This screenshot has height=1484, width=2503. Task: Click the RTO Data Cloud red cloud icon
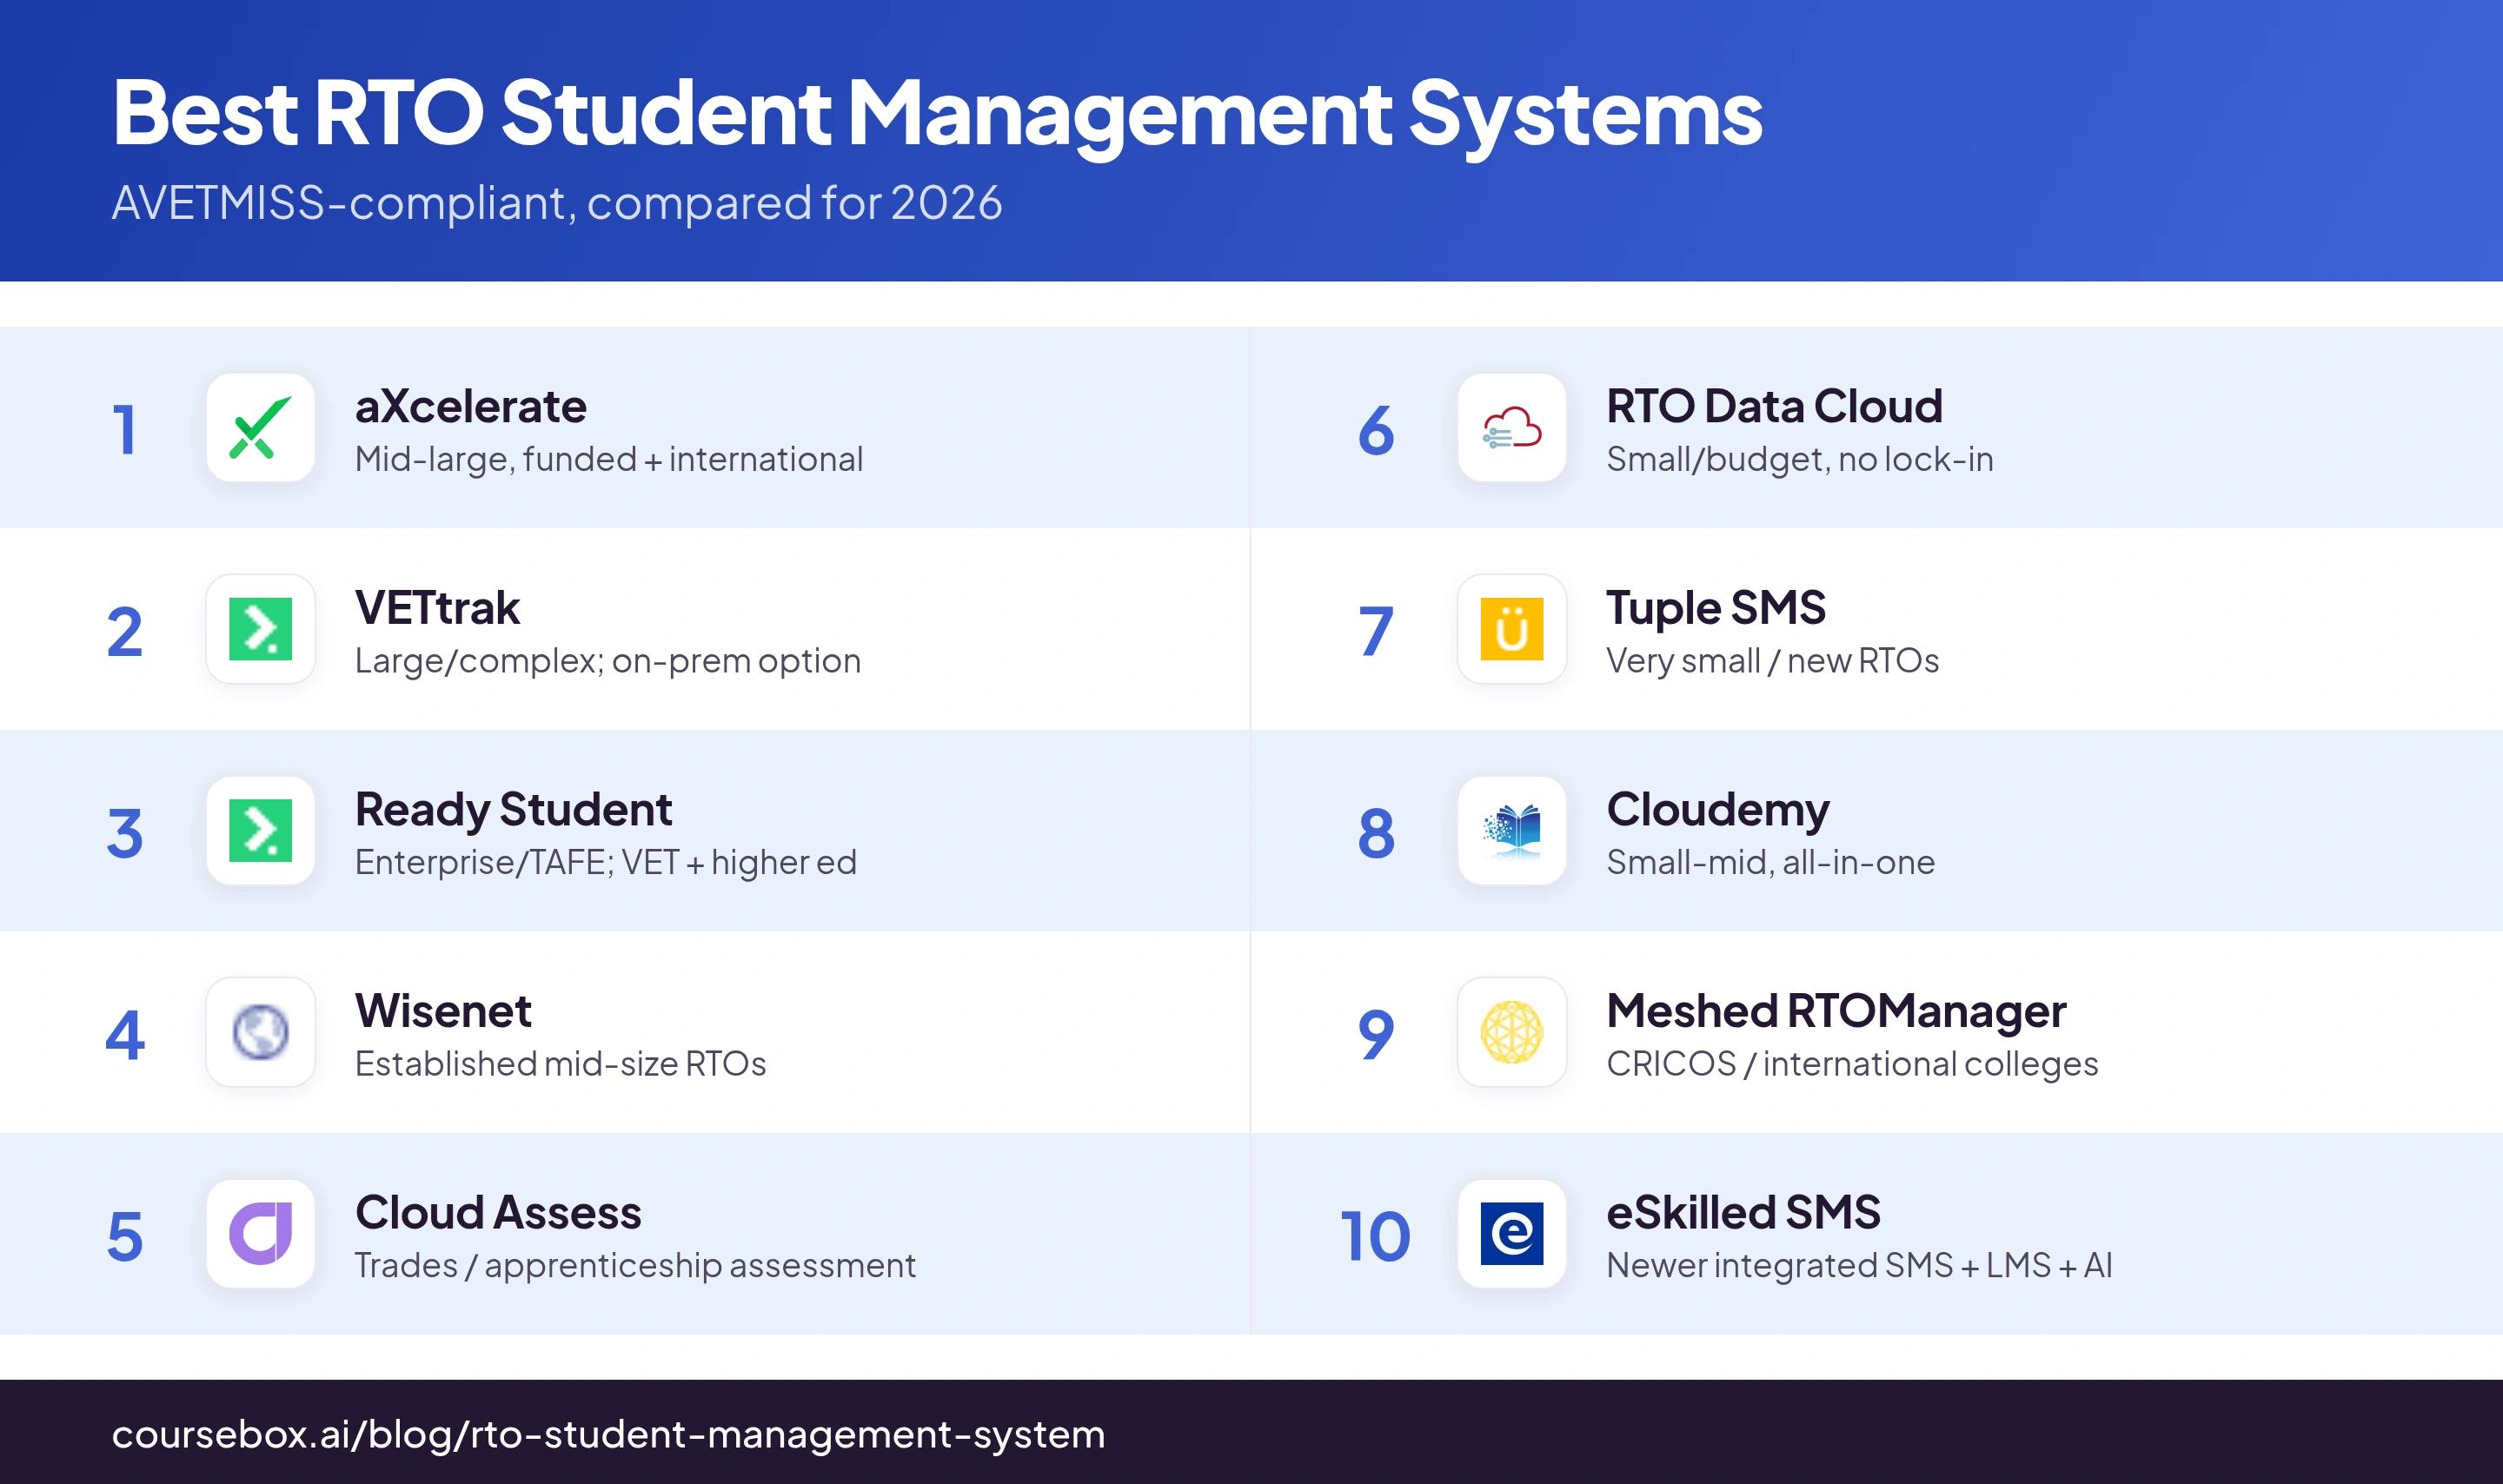click(x=1512, y=428)
